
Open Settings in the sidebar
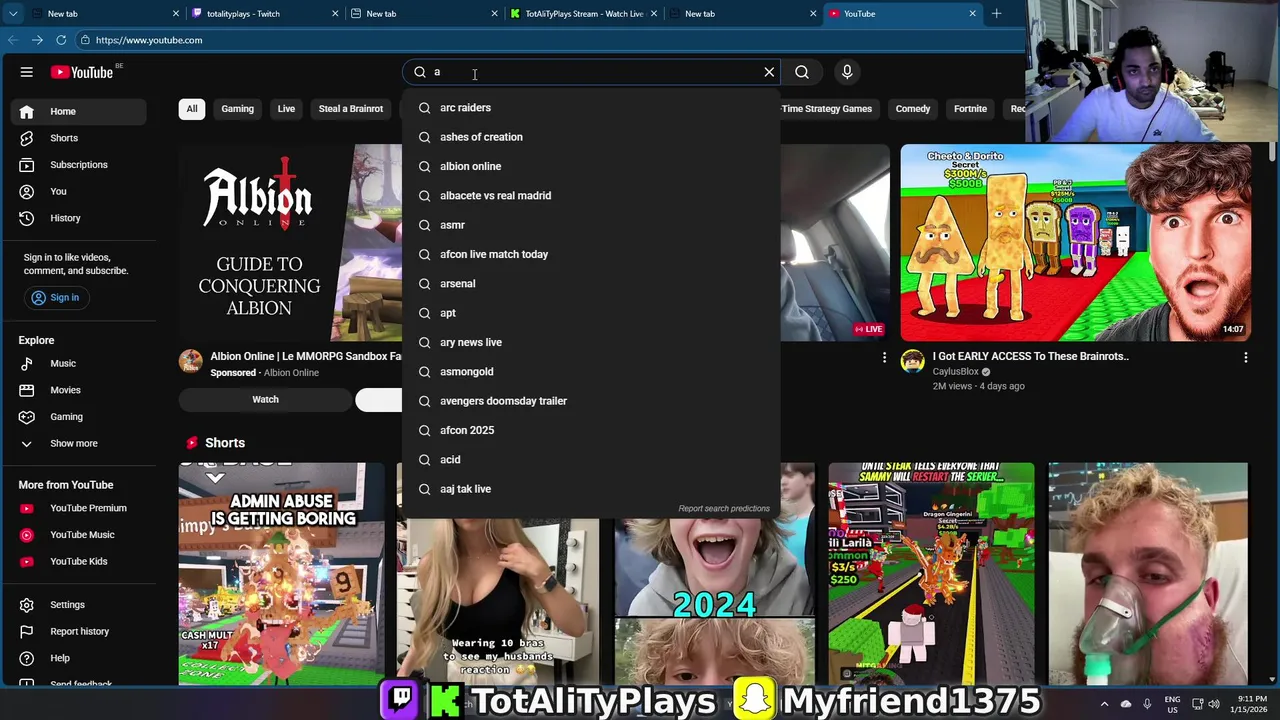click(x=78, y=605)
